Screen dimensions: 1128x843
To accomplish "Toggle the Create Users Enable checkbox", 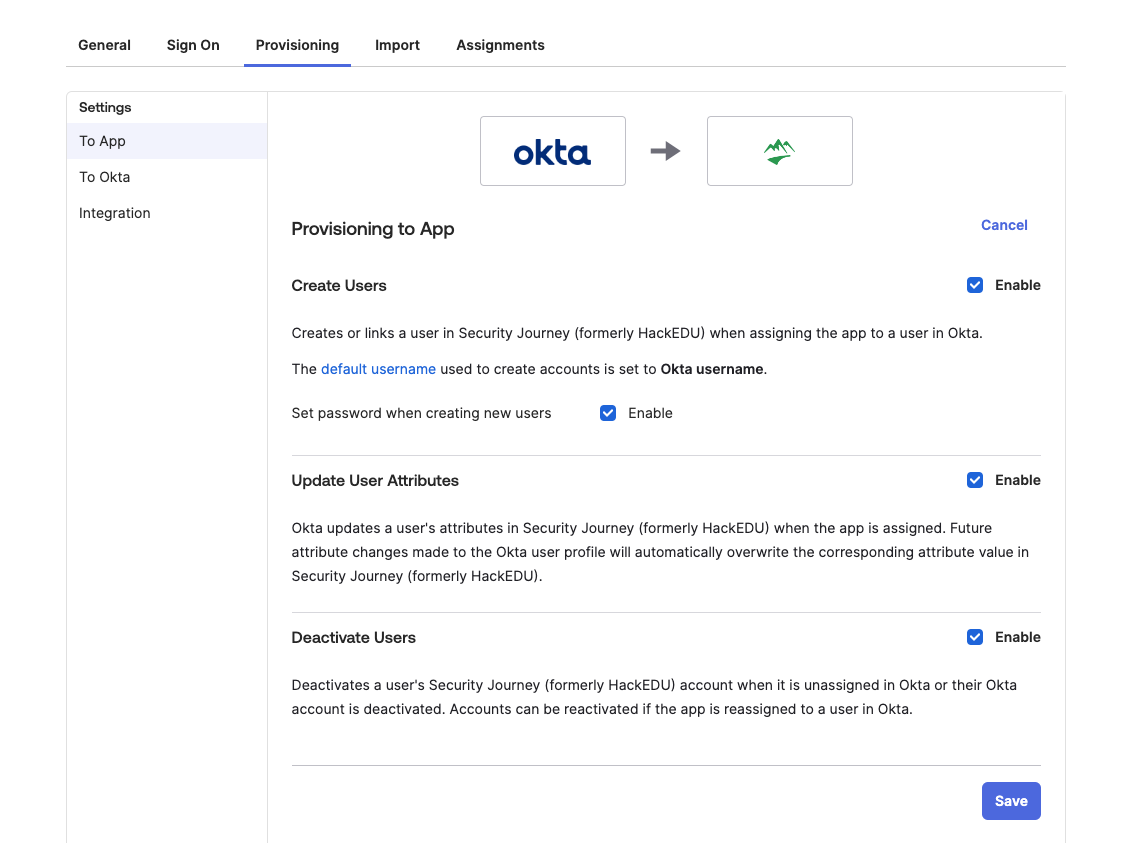I will click(975, 286).
